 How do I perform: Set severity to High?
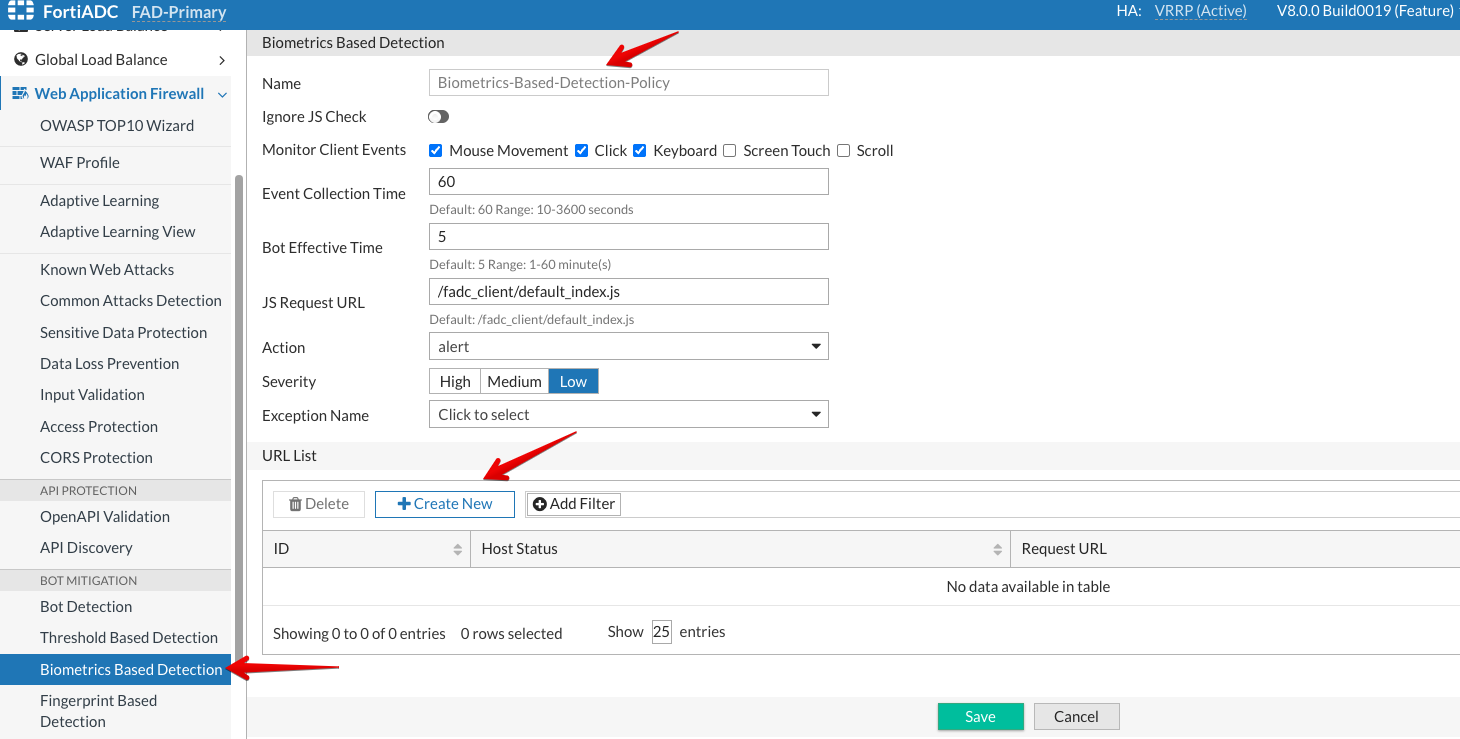pyautogui.click(x=454, y=381)
